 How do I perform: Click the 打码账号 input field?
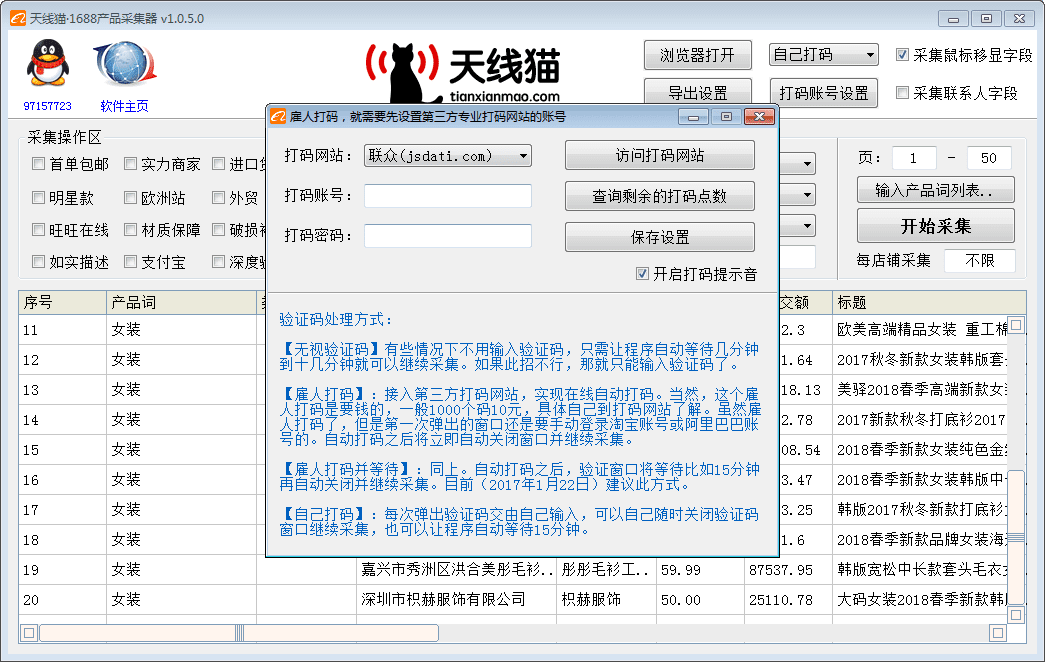pyautogui.click(x=448, y=196)
